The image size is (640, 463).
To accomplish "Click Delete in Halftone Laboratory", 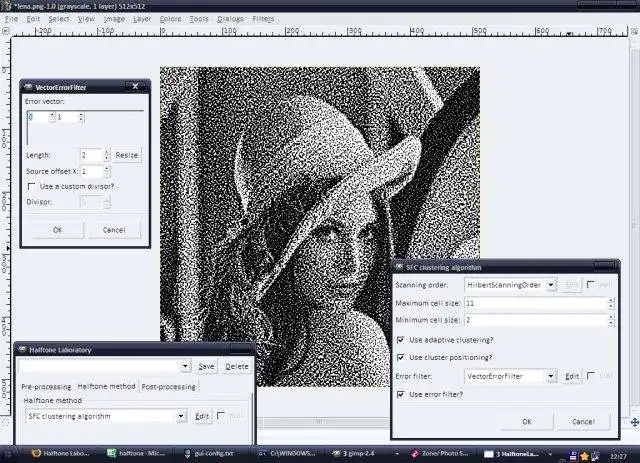I will click(x=237, y=366).
